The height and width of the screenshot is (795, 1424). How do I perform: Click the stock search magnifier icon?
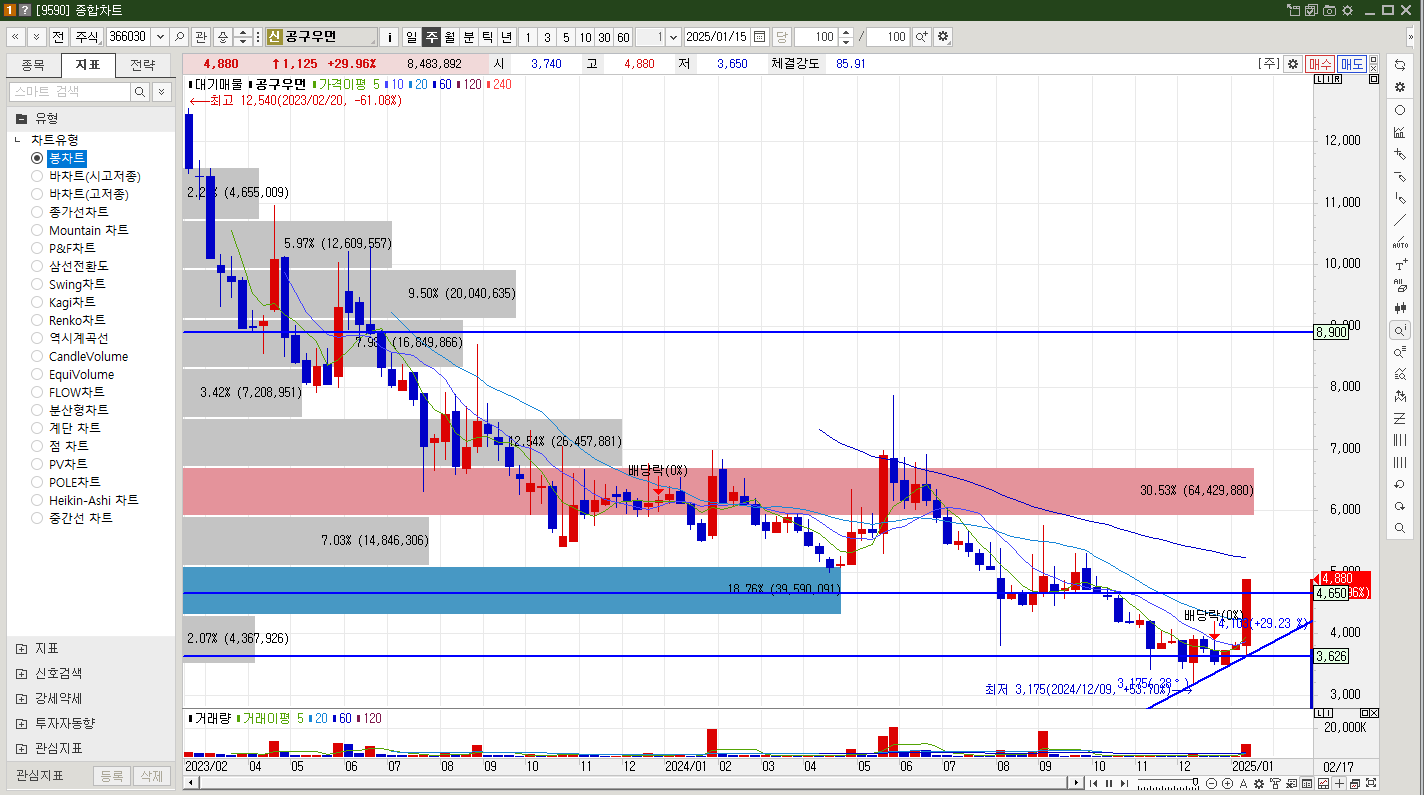pos(179,37)
